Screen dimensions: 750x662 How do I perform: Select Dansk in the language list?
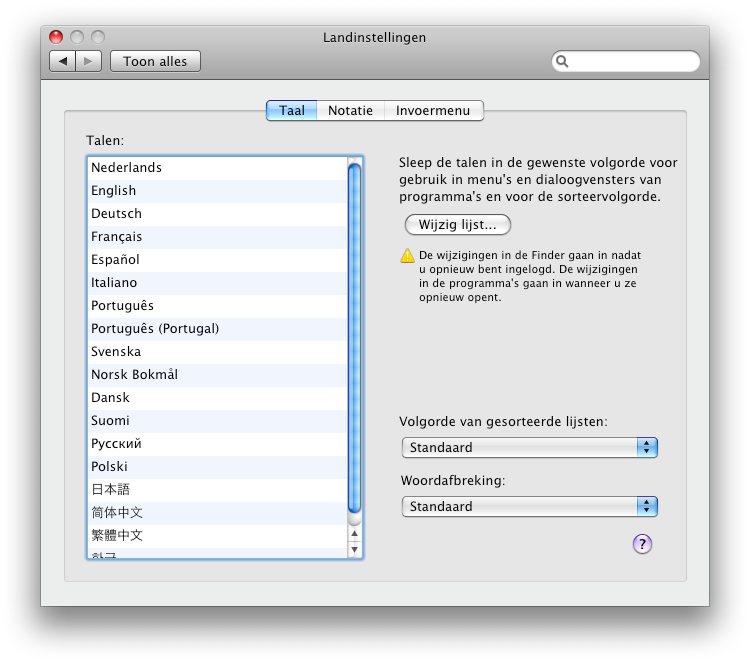[x=218, y=397]
